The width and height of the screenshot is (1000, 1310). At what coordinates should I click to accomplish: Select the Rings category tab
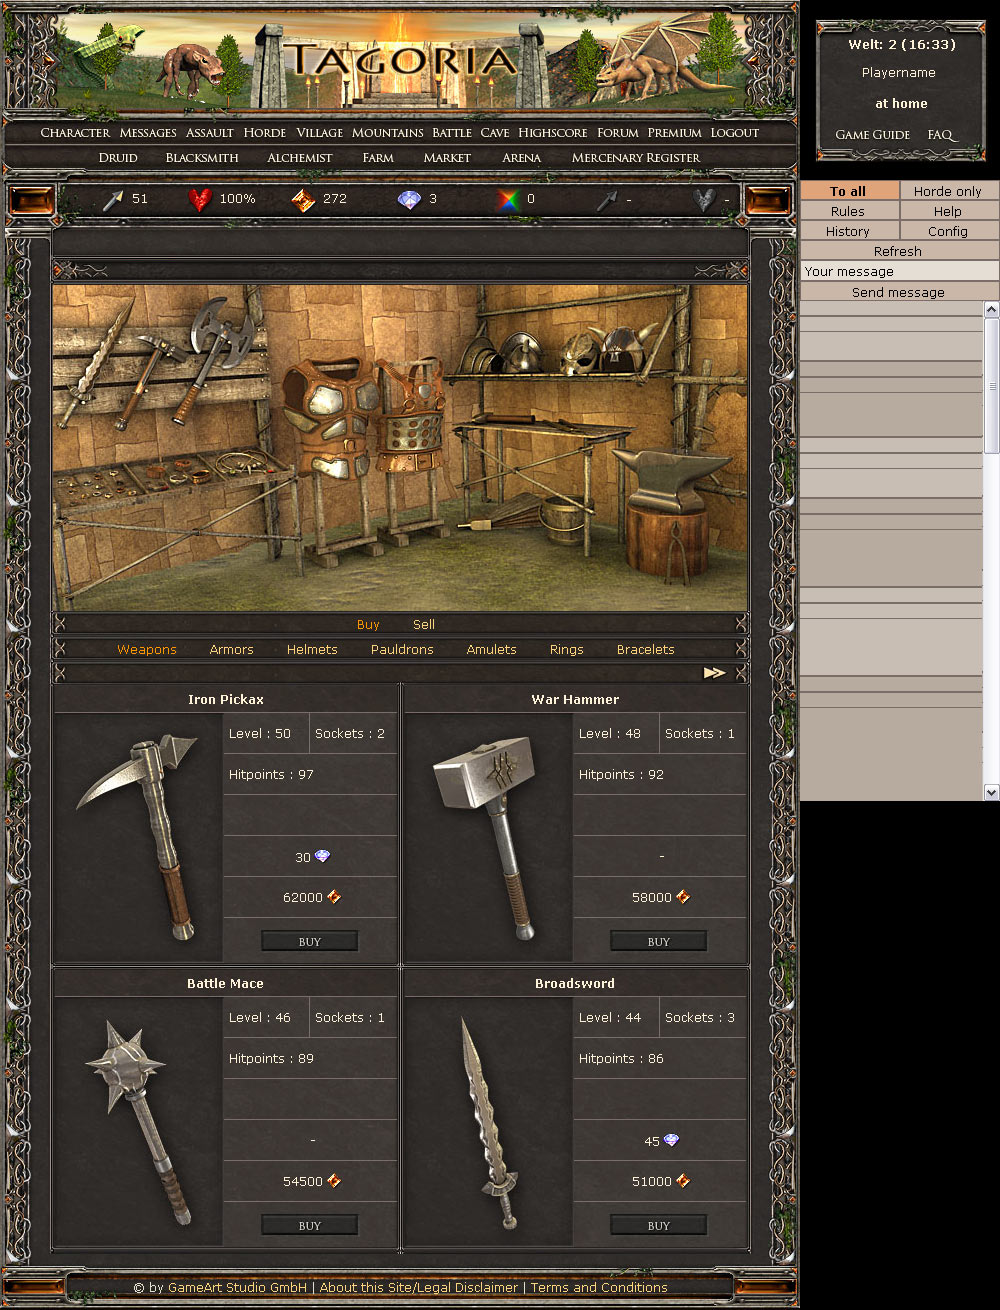point(566,649)
